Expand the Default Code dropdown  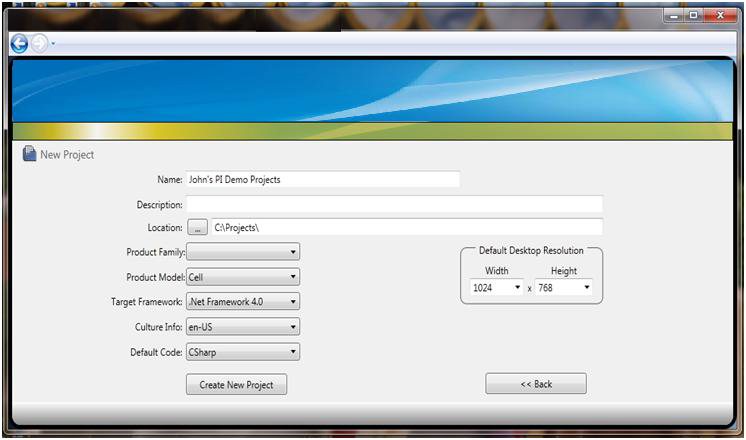[x=243, y=352]
